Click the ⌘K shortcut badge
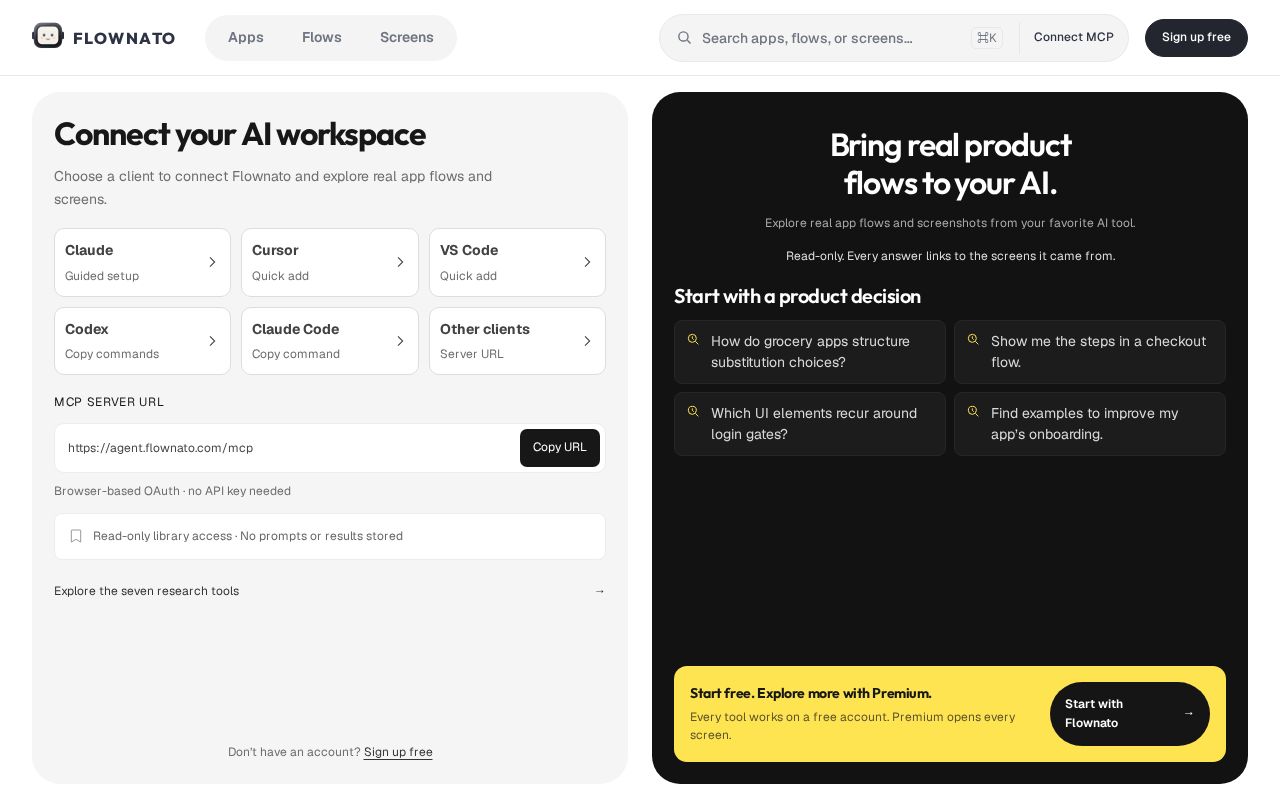Screen dimensions: 1280x800 987,38
